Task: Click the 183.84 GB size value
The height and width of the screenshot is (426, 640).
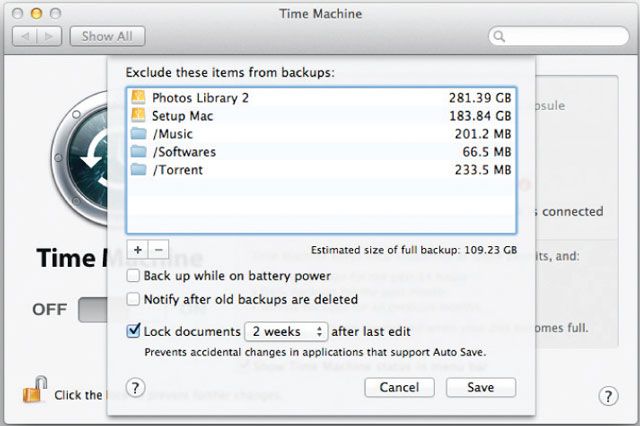Action: click(480, 116)
